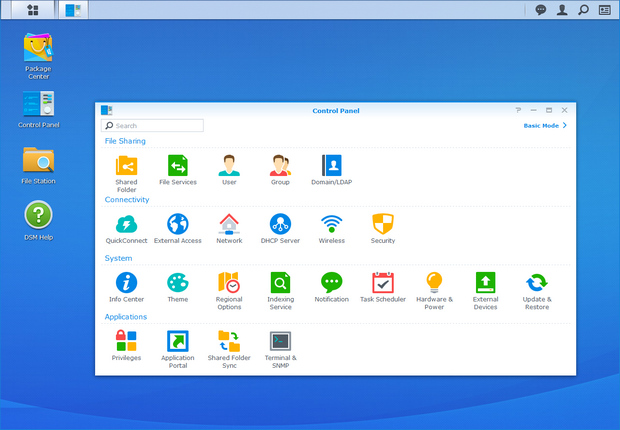The image size is (620, 430).
Task: Open user options menu in taskbar
Action: [x=562, y=10]
